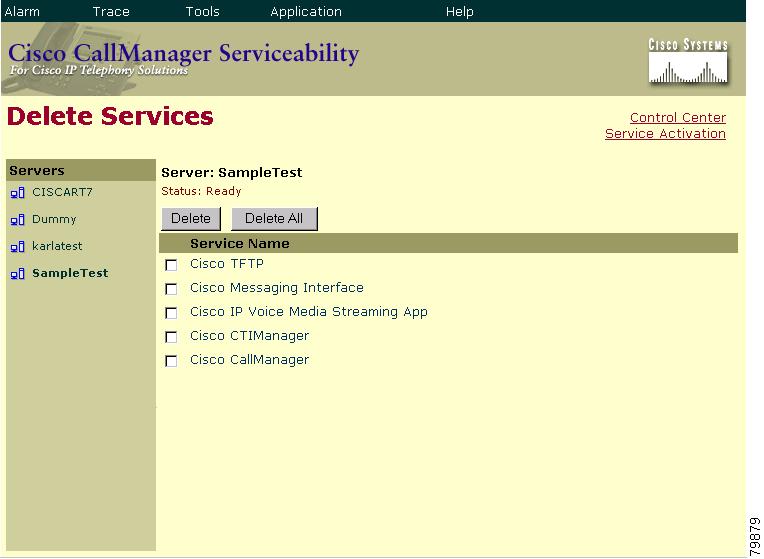This screenshot has height=559, width=764.
Task: Tick the Cisco TFTP checkbox
Action: (171, 265)
